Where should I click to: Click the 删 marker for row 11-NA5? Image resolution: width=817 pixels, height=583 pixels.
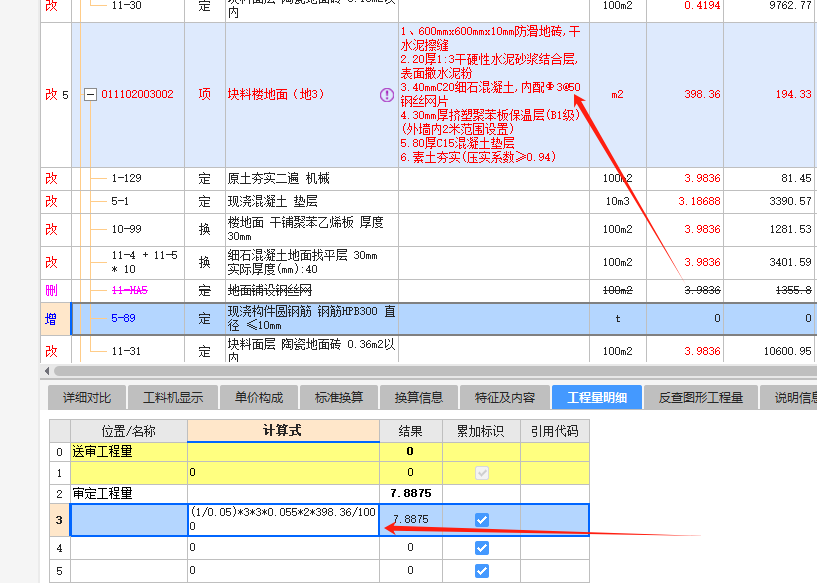point(51,290)
